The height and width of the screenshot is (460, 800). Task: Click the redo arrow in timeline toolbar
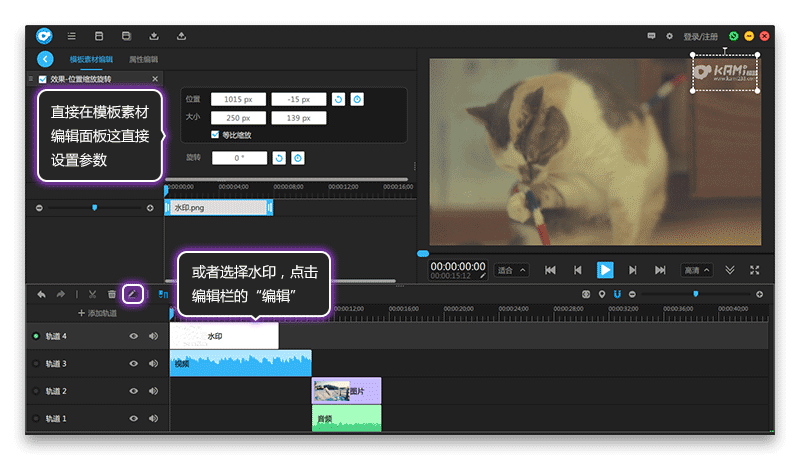click(x=61, y=294)
